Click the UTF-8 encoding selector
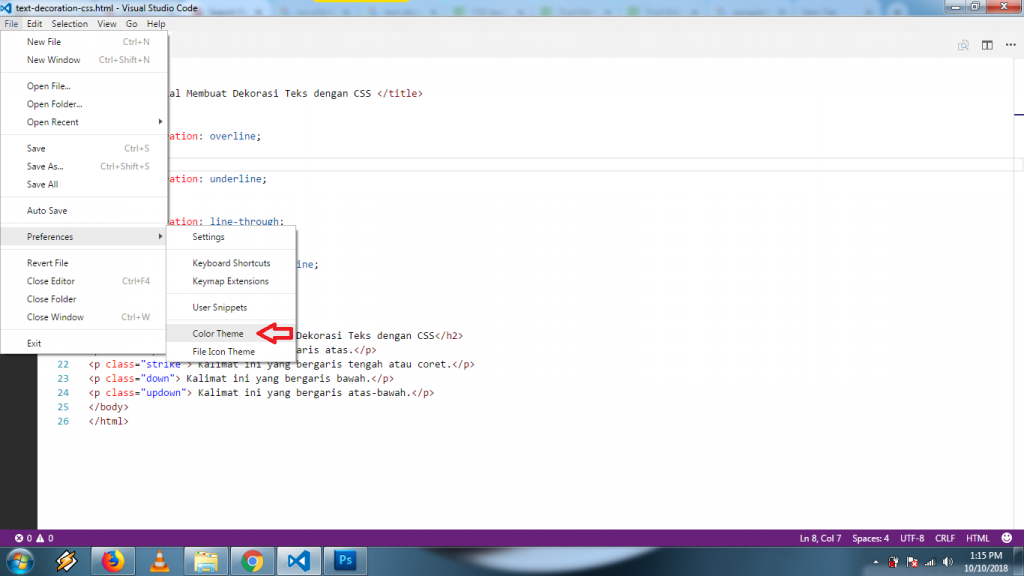 pyautogui.click(x=912, y=538)
